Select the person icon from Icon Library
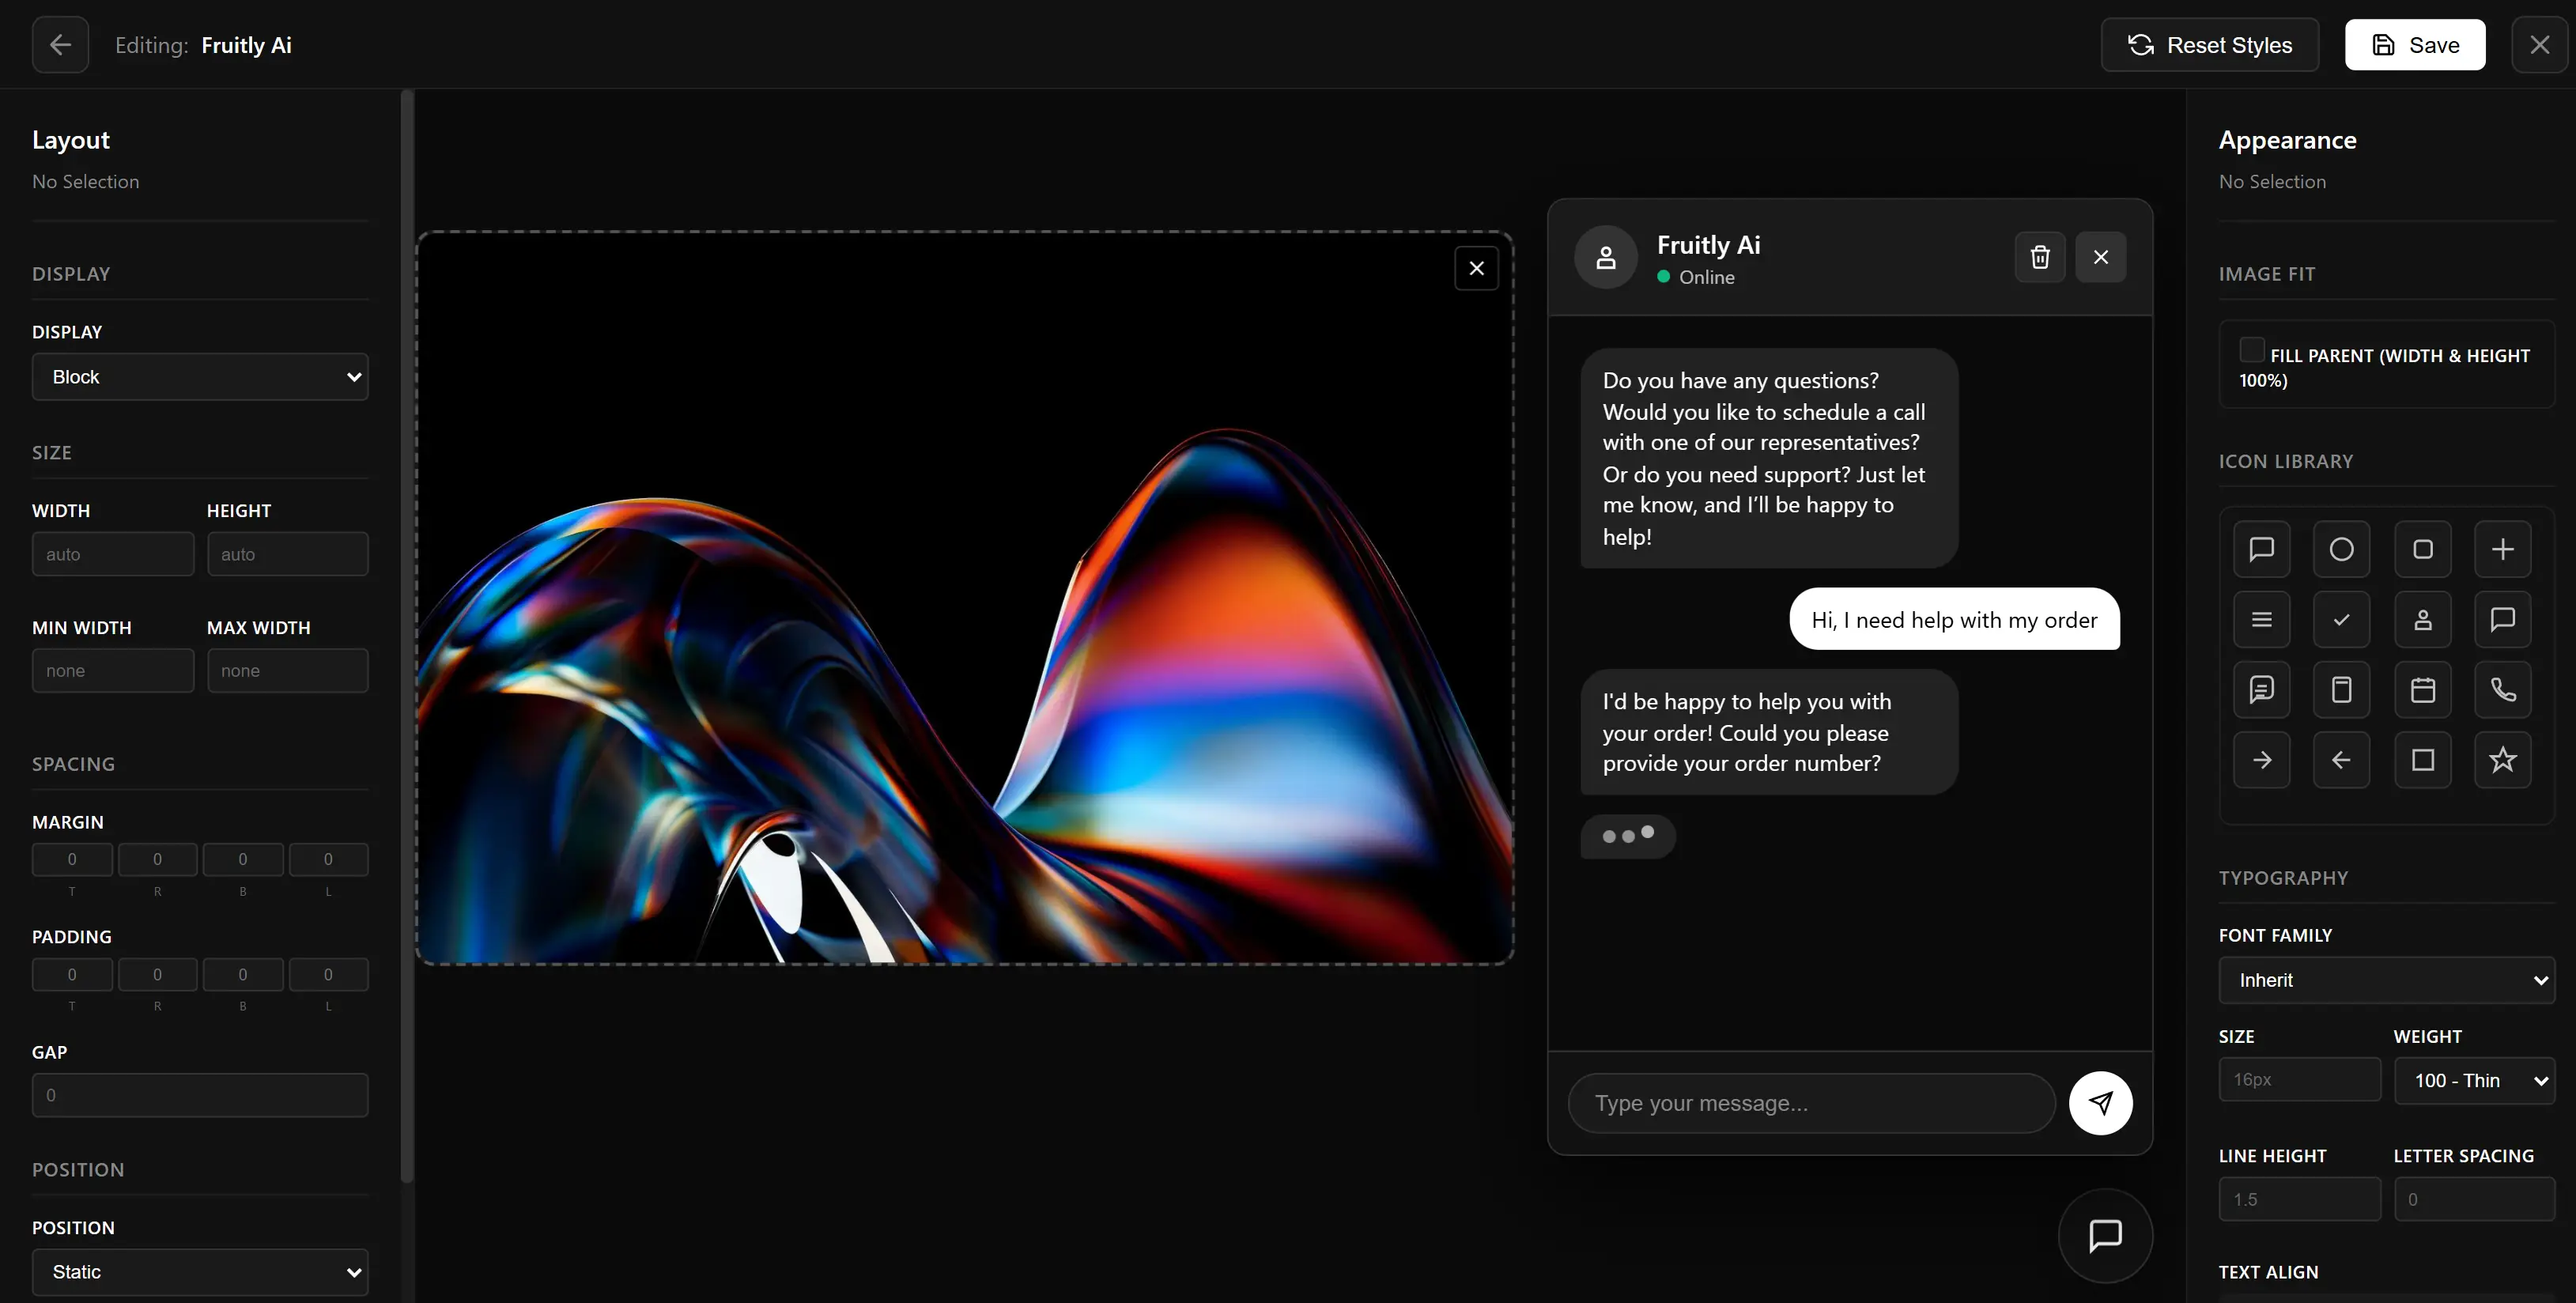2576x1303 pixels. tap(2422, 620)
